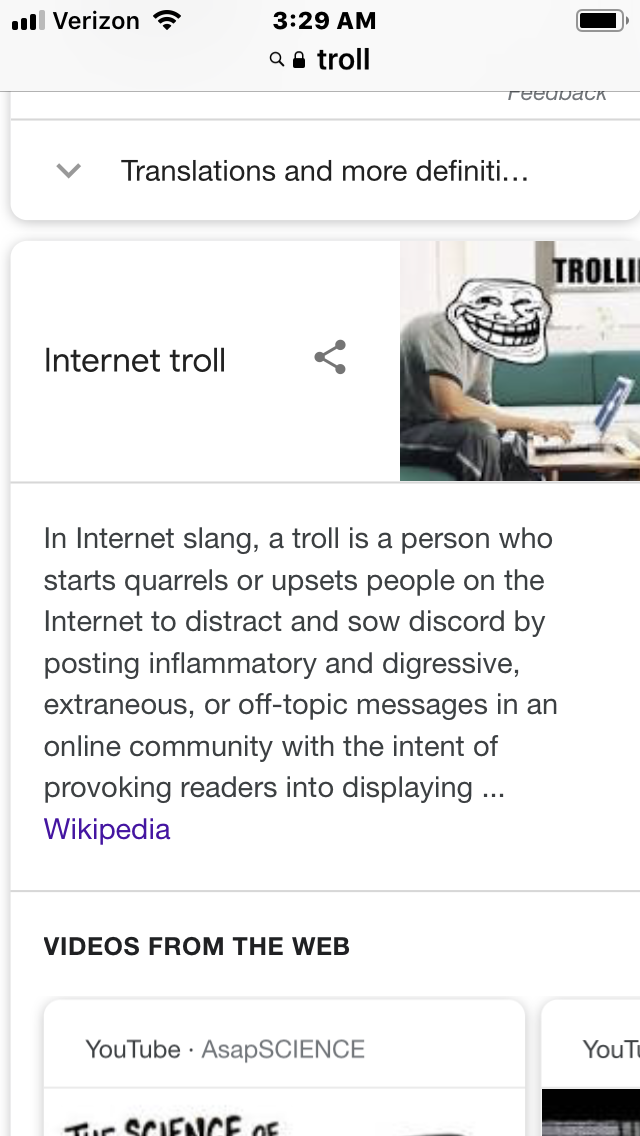Open the troll face meme thumbnail
The height and width of the screenshot is (1136, 640).
[x=520, y=361]
